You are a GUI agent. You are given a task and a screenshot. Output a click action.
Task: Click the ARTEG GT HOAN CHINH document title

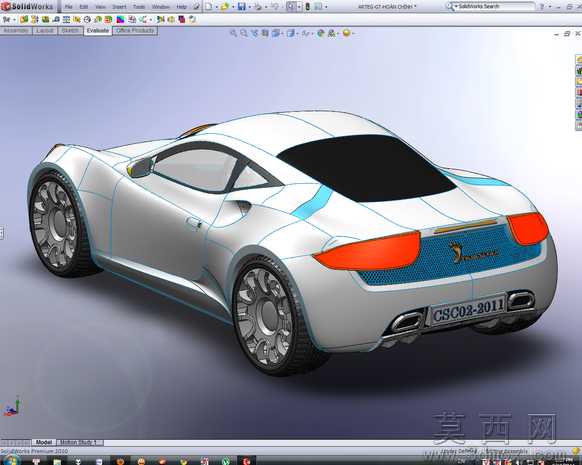coord(387,6)
